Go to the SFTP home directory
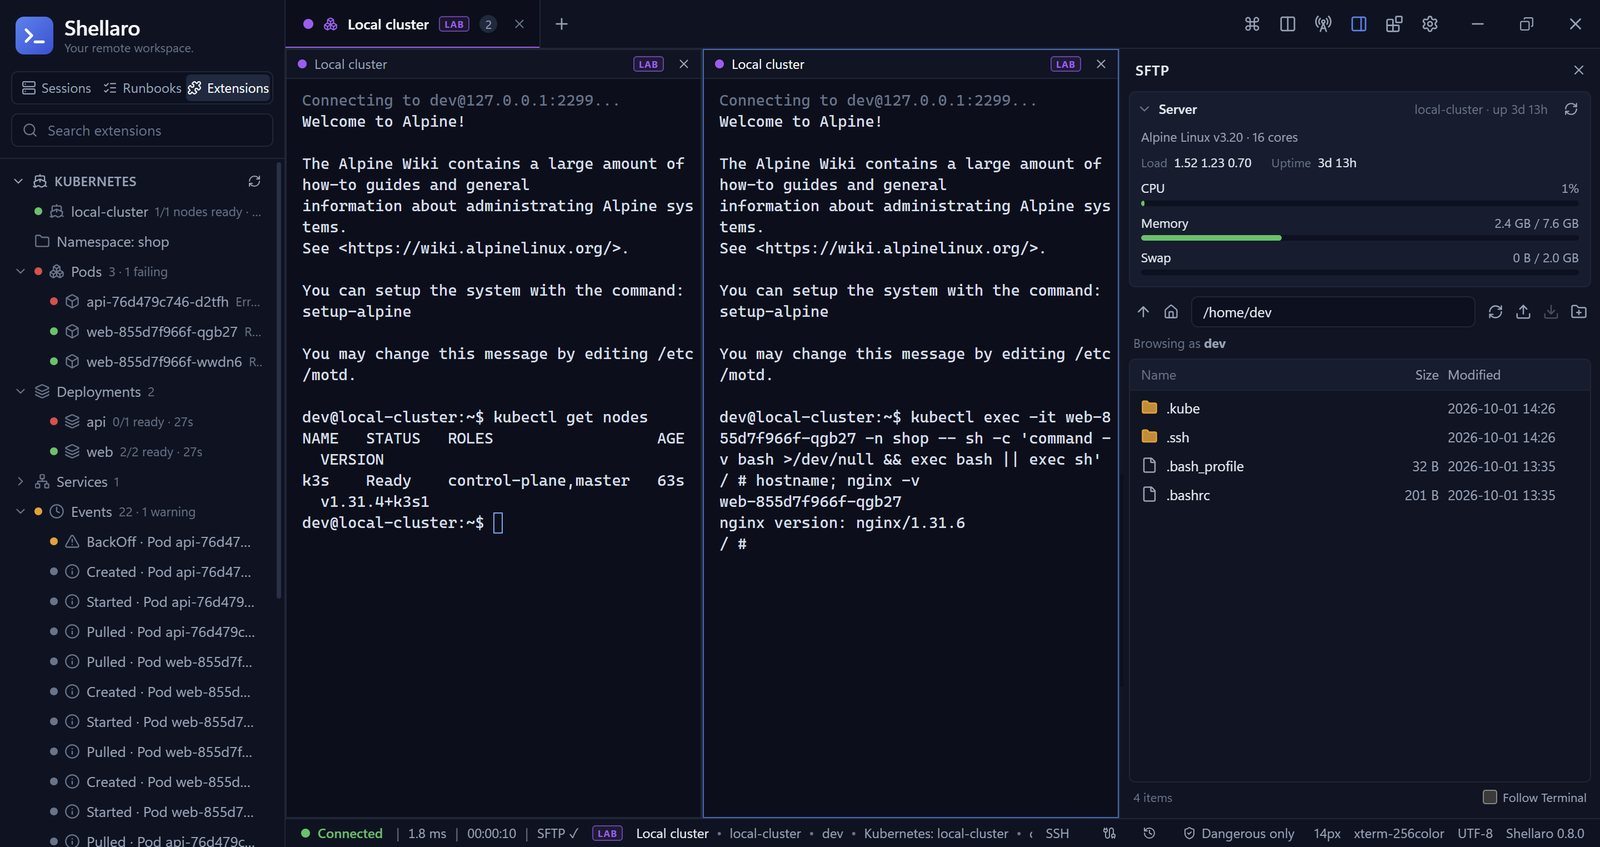 (1171, 312)
